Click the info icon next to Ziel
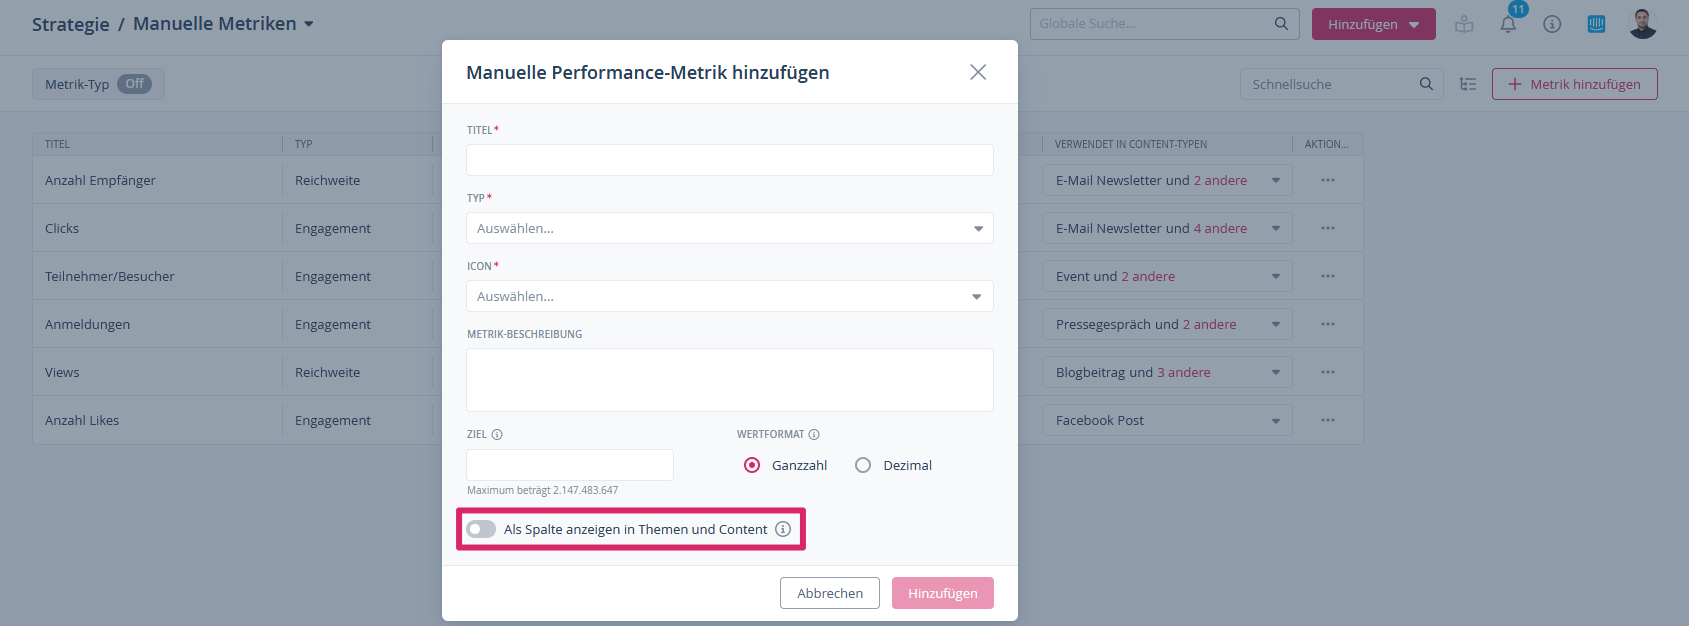The width and height of the screenshot is (1689, 626). coord(497,435)
